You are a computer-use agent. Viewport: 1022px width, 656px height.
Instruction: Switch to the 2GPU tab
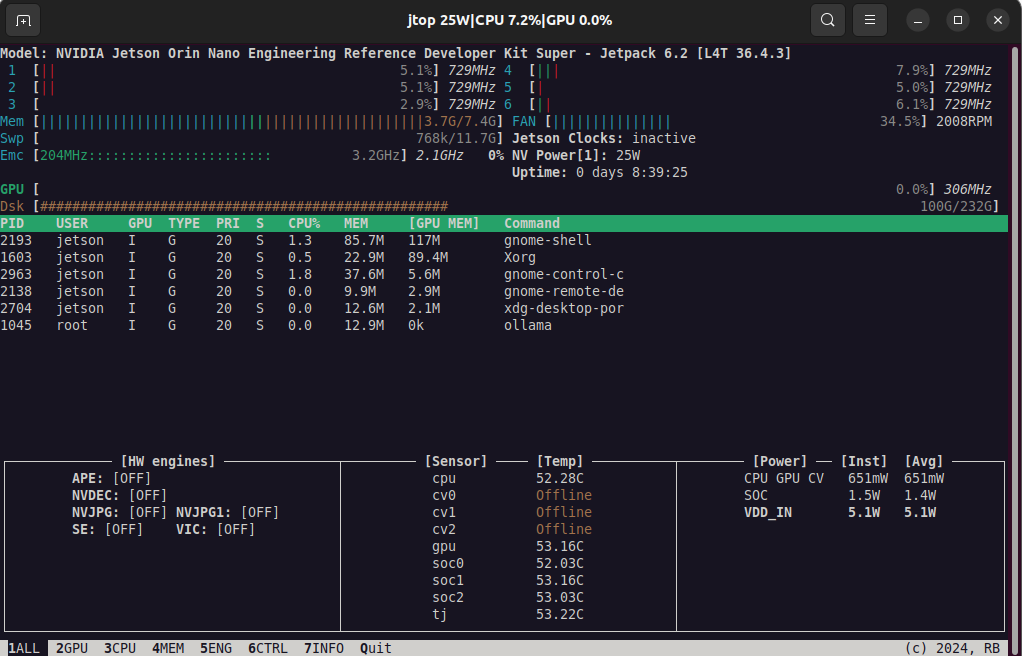pos(72,648)
